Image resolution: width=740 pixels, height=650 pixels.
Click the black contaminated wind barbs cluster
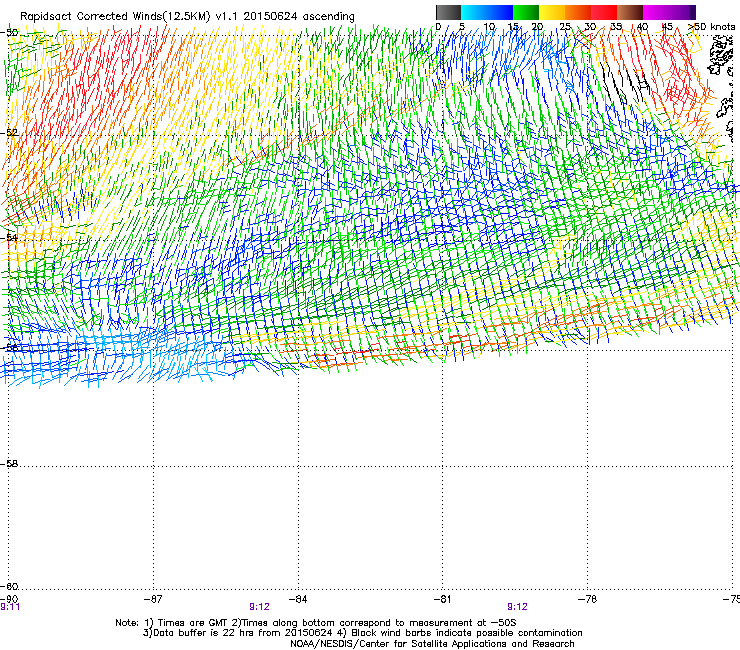click(624, 81)
